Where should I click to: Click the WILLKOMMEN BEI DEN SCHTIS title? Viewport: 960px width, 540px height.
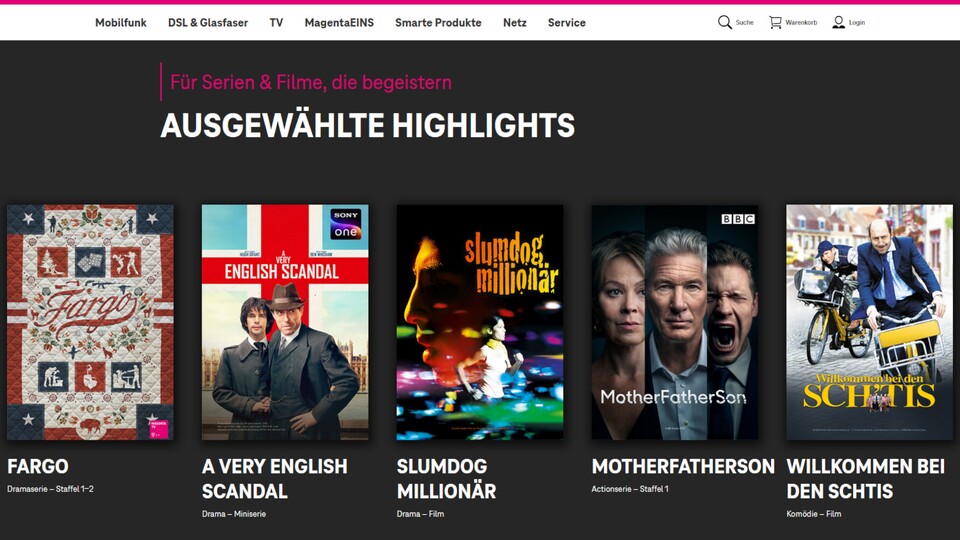[866, 479]
